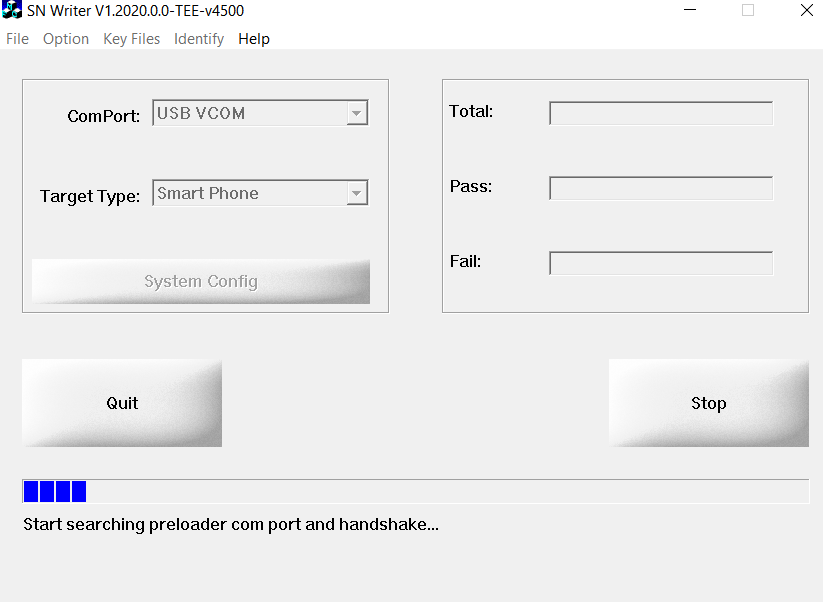
Task: Click the Fail count field
Action: (661, 263)
